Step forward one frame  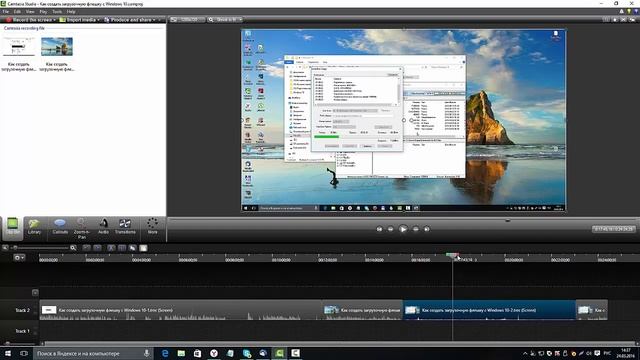[x=416, y=229]
